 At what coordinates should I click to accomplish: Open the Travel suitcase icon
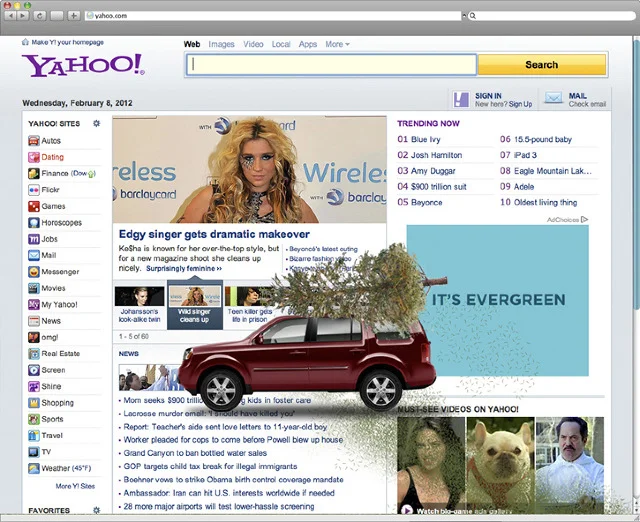(34, 435)
